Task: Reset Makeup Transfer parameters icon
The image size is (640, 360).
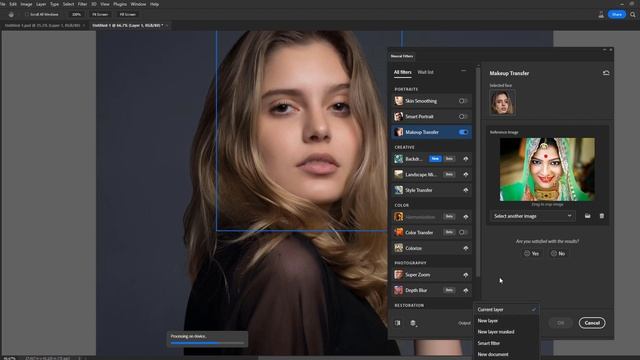Action: coord(606,73)
